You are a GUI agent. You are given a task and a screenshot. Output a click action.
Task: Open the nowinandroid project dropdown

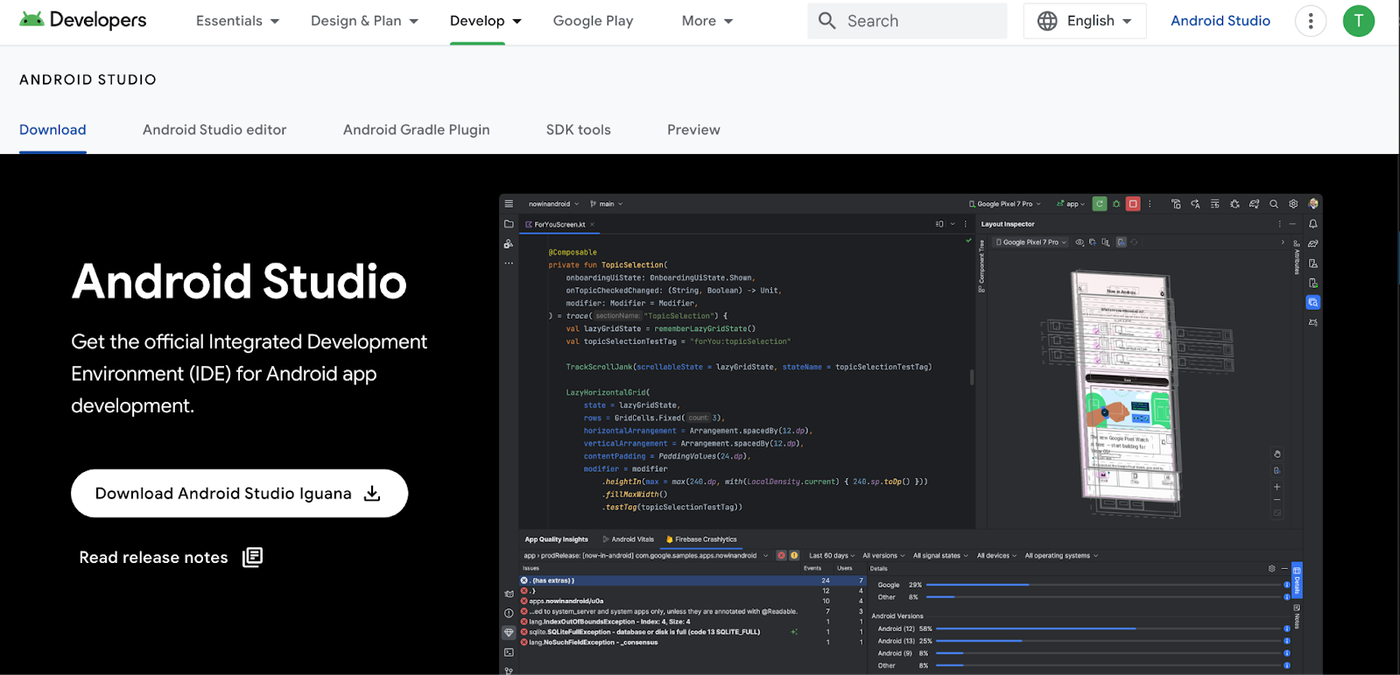point(554,204)
